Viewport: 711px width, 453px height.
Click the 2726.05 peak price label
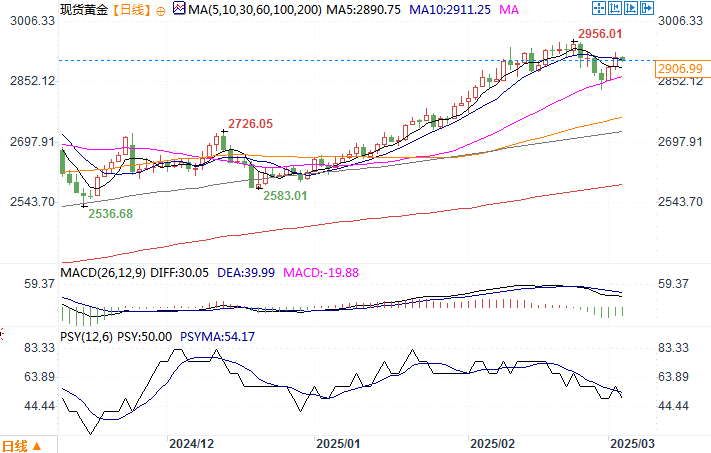tap(250, 124)
